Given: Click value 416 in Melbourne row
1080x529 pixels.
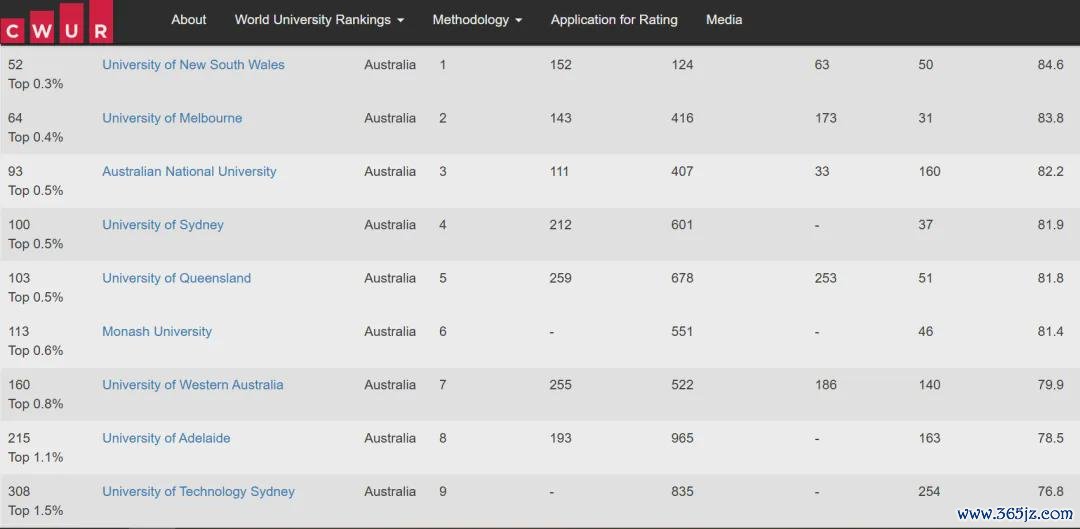Looking at the screenshot, I should point(683,118).
